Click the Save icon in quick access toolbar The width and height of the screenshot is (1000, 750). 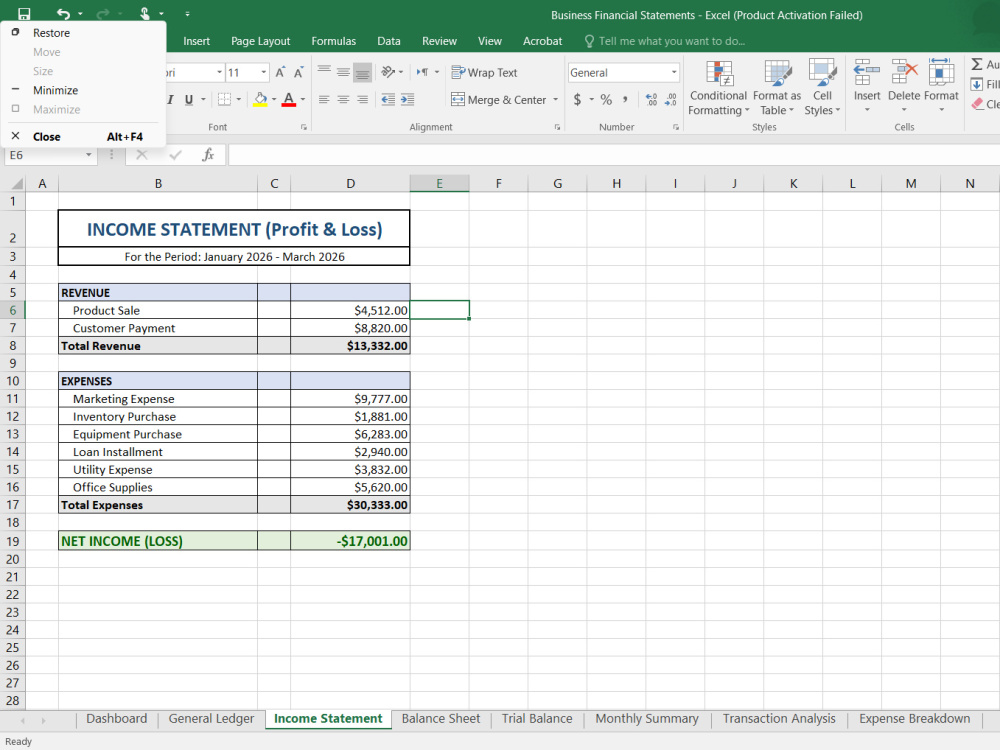click(24, 13)
